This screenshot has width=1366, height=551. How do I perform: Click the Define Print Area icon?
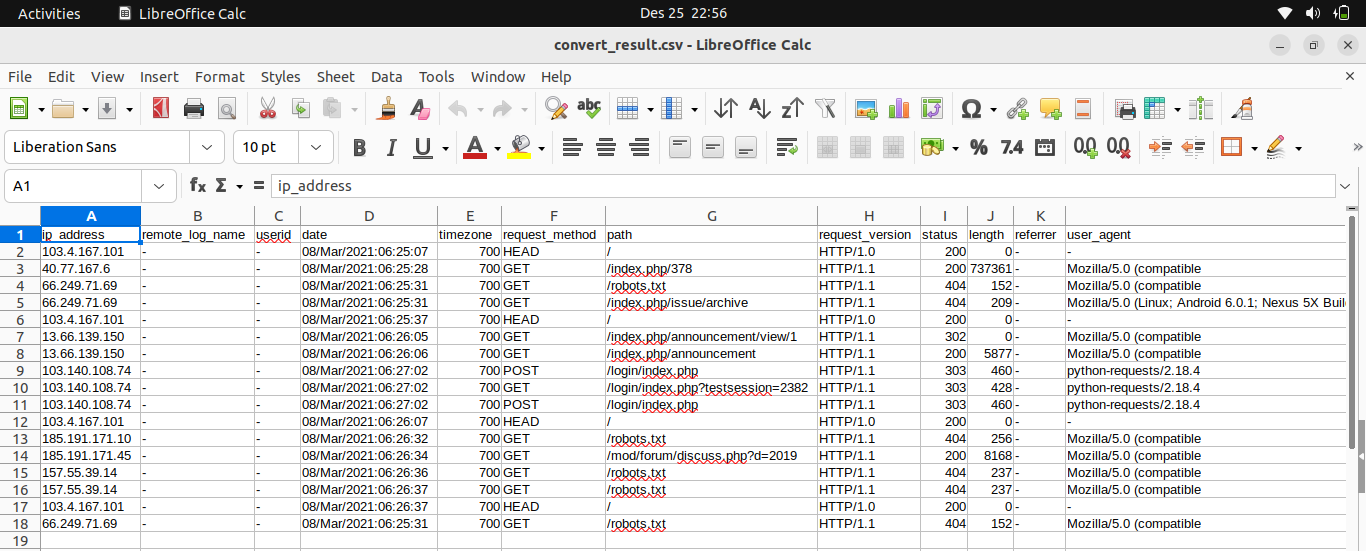point(1125,108)
